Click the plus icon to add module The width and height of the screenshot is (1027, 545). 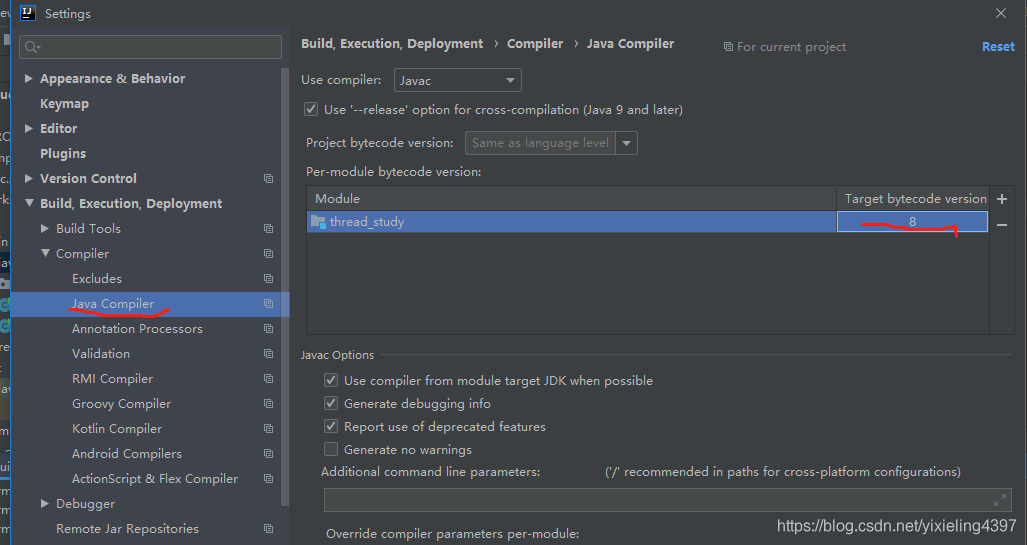(x=1001, y=198)
